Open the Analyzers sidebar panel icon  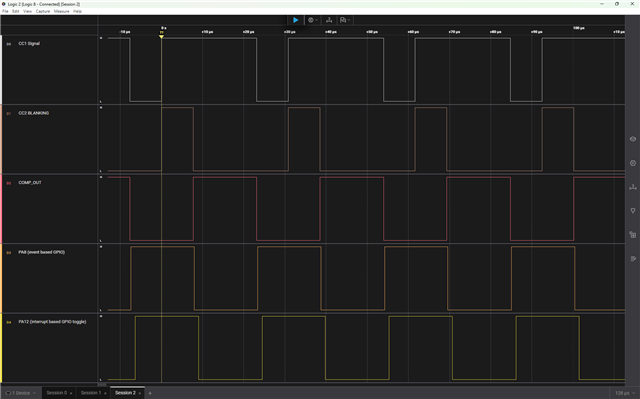(x=633, y=163)
